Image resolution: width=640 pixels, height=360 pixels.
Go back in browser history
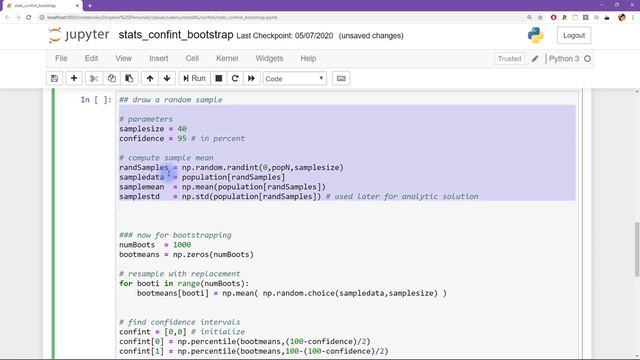pyautogui.click(x=7, y=18)
